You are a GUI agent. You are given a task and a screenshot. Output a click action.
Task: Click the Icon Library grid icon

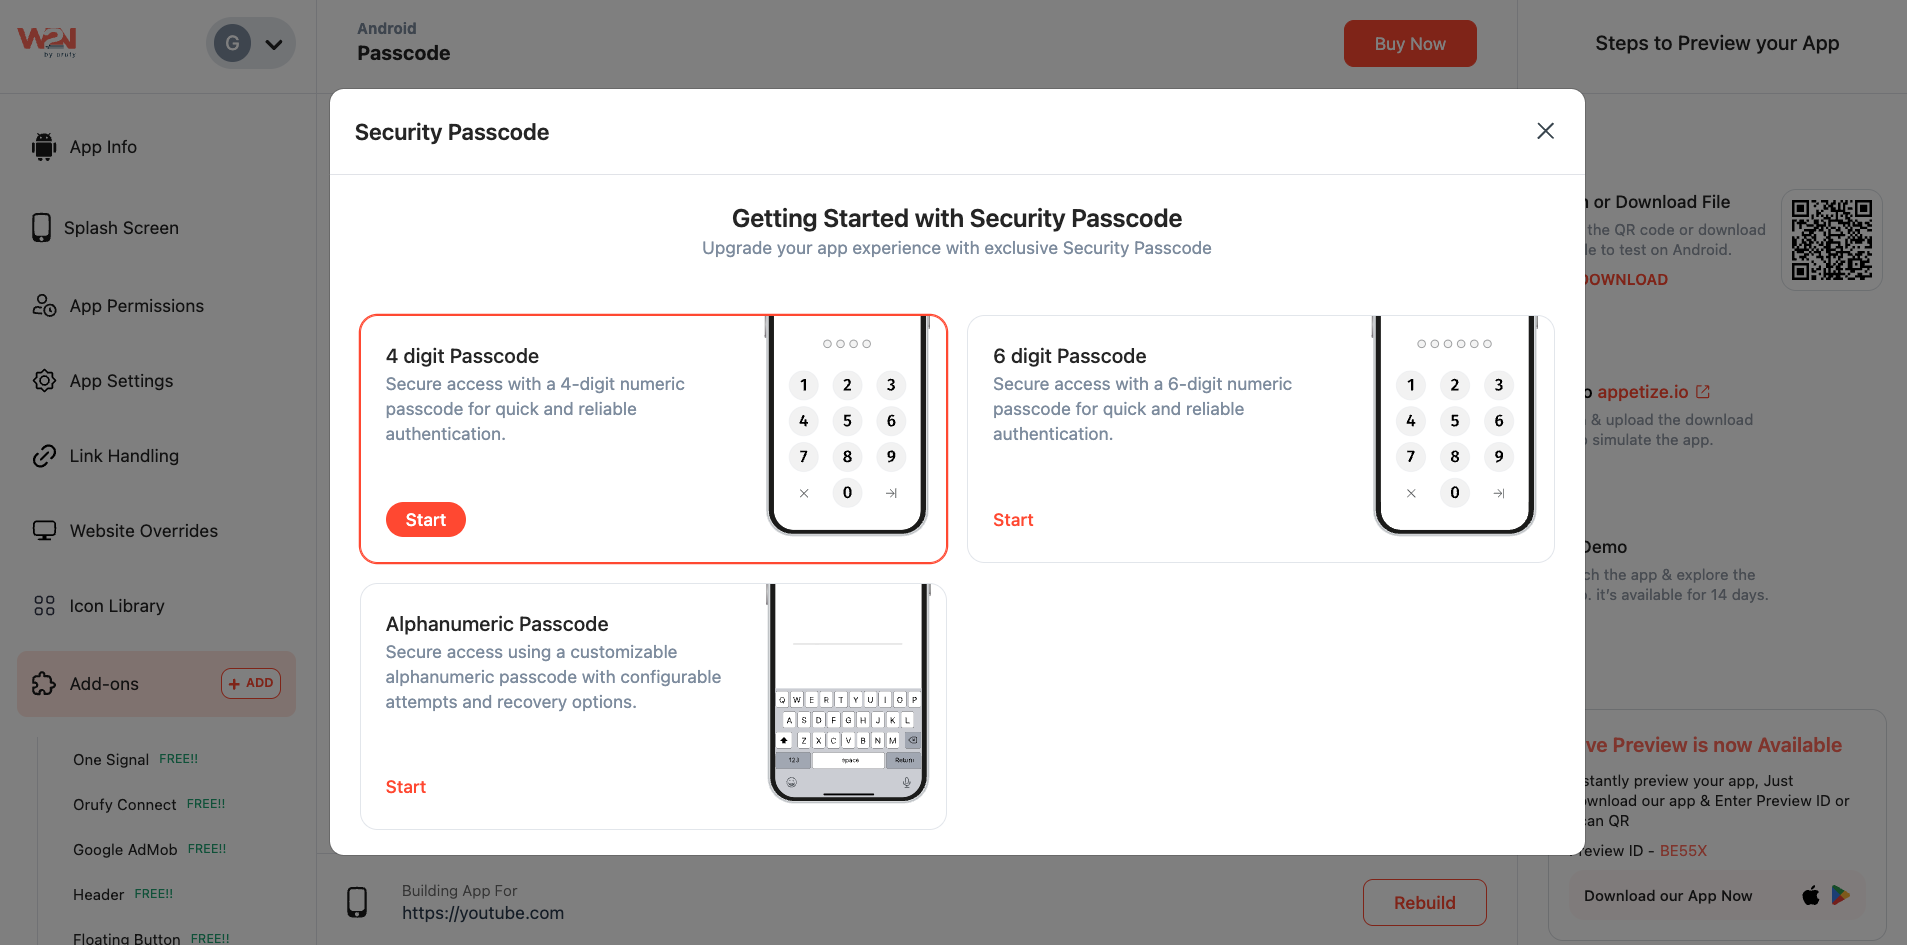[x=44, y=606]
